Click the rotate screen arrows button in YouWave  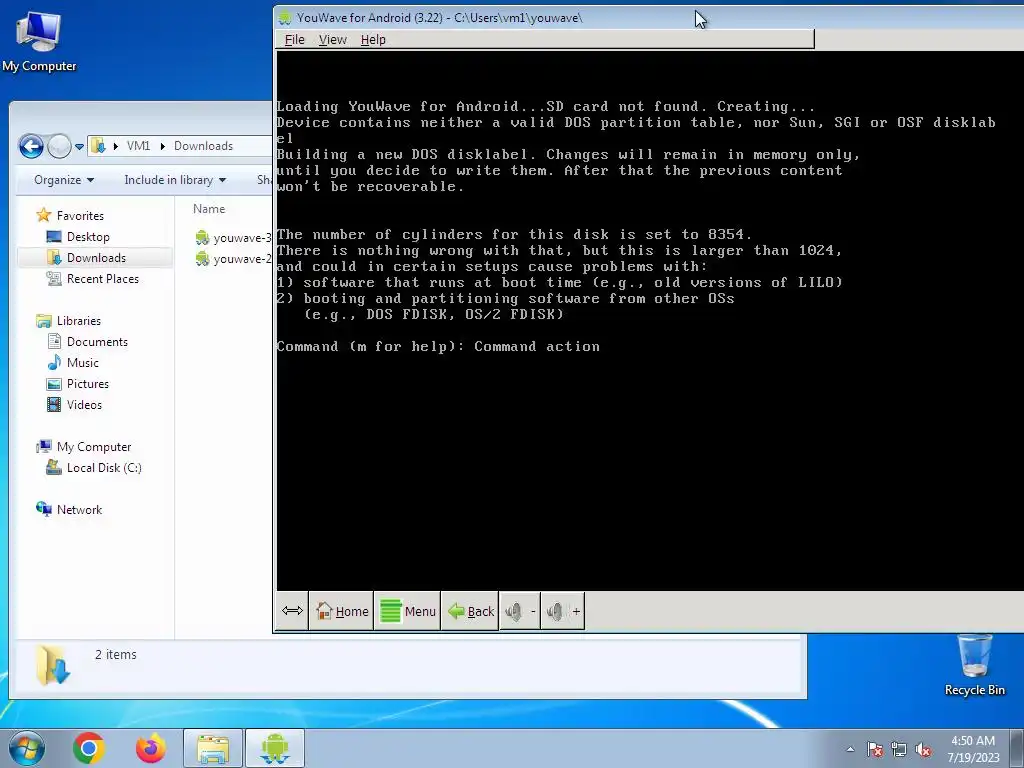[x=292, y=611]
